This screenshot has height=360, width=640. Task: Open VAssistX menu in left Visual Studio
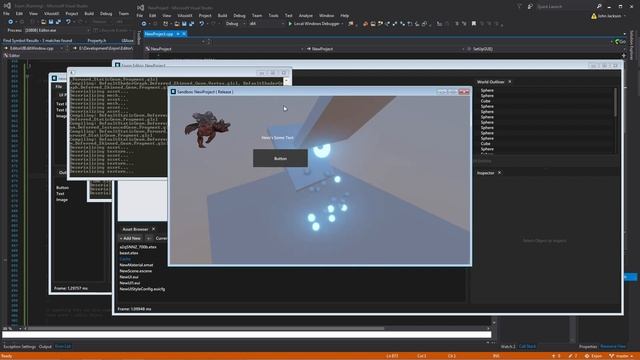pos(51,13)
